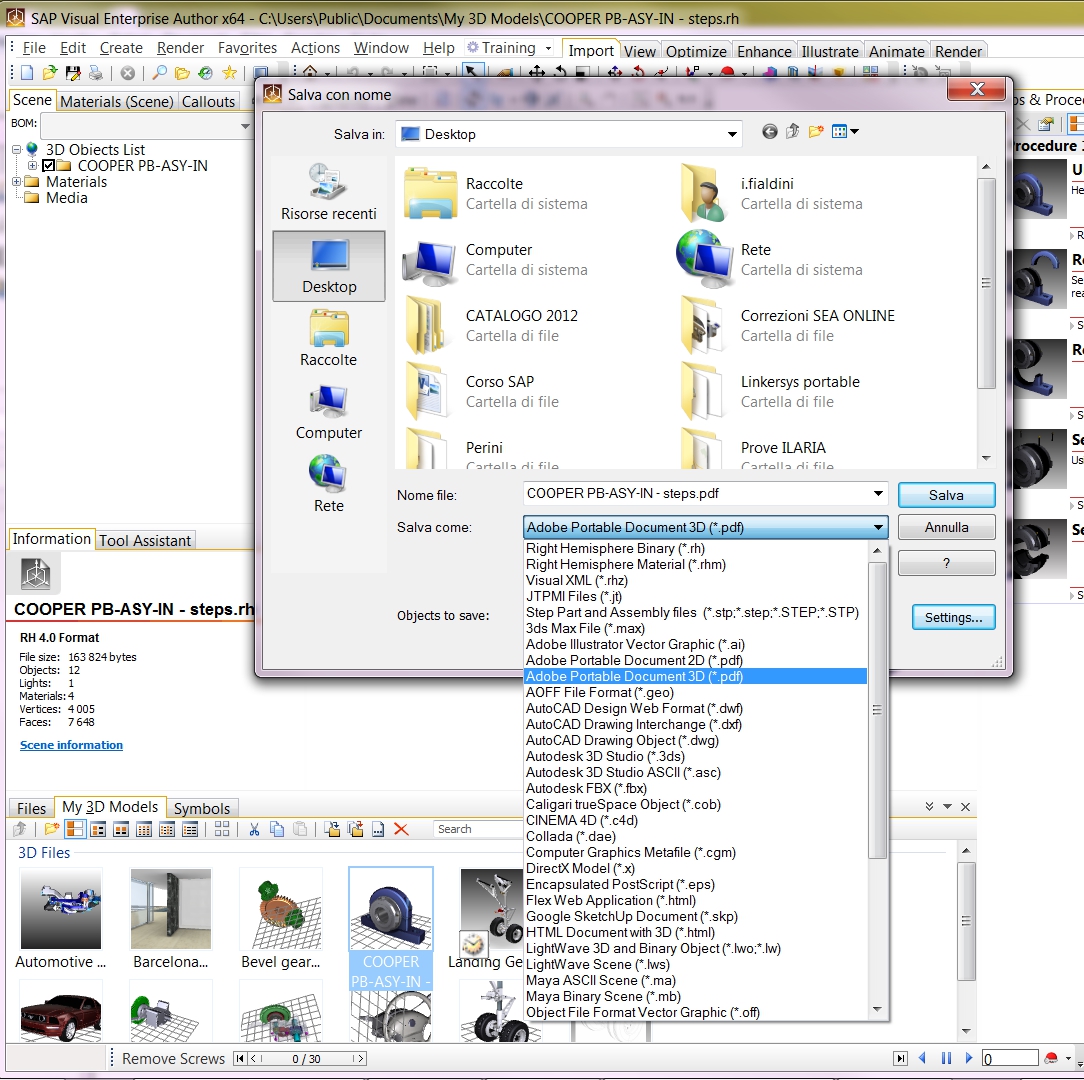Open the Training toolbar dropdown arrow
1084x1080 pixels.
pos(548,48)
